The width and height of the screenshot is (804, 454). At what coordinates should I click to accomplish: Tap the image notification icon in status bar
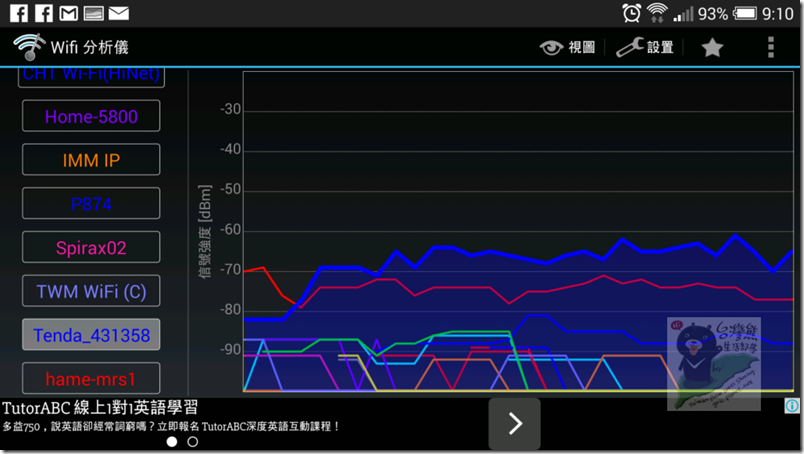(x=93, y=13)
